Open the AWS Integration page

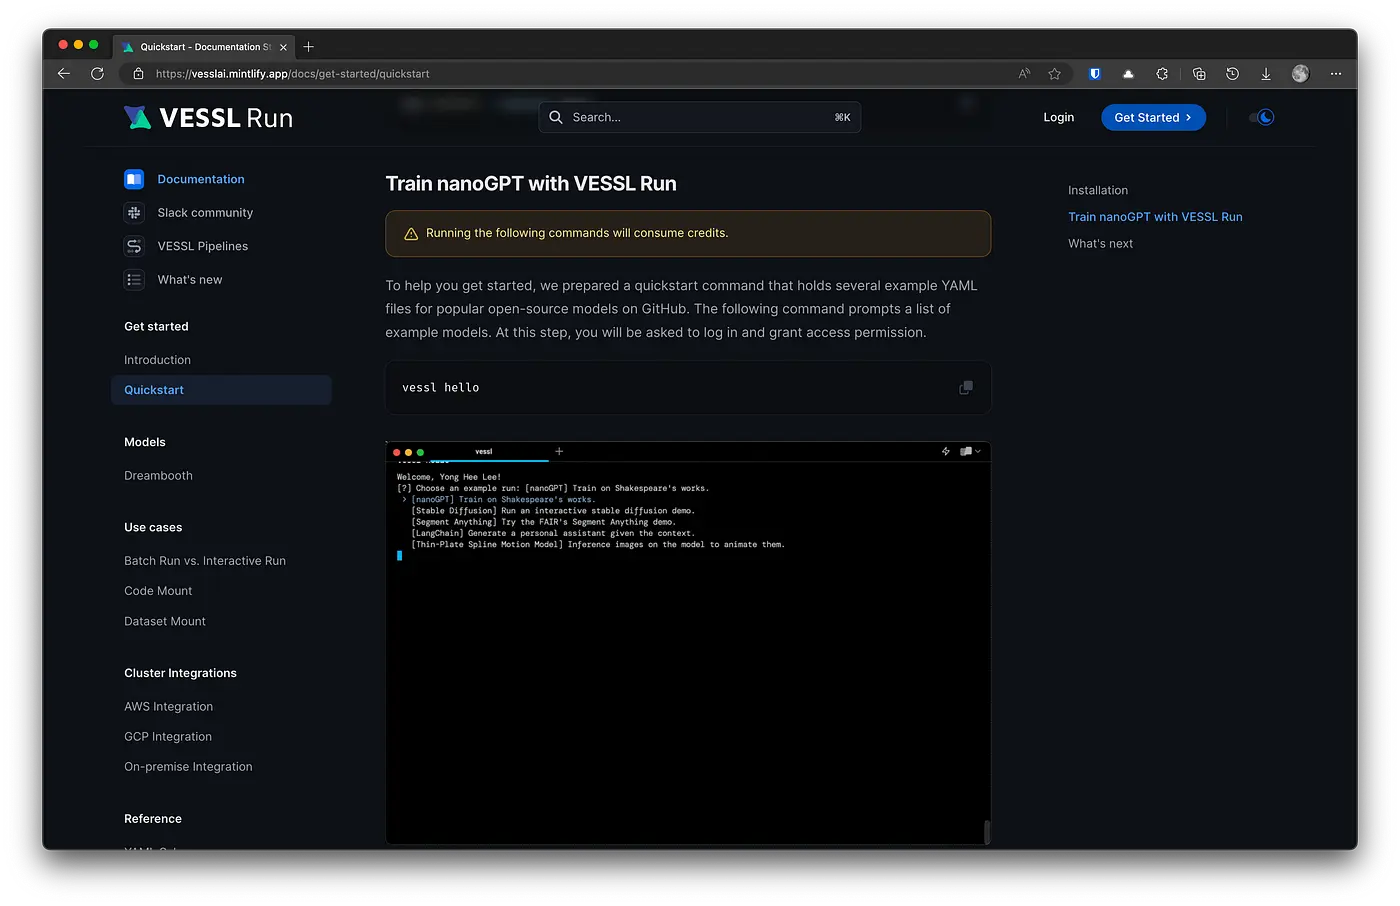point(168,707)
